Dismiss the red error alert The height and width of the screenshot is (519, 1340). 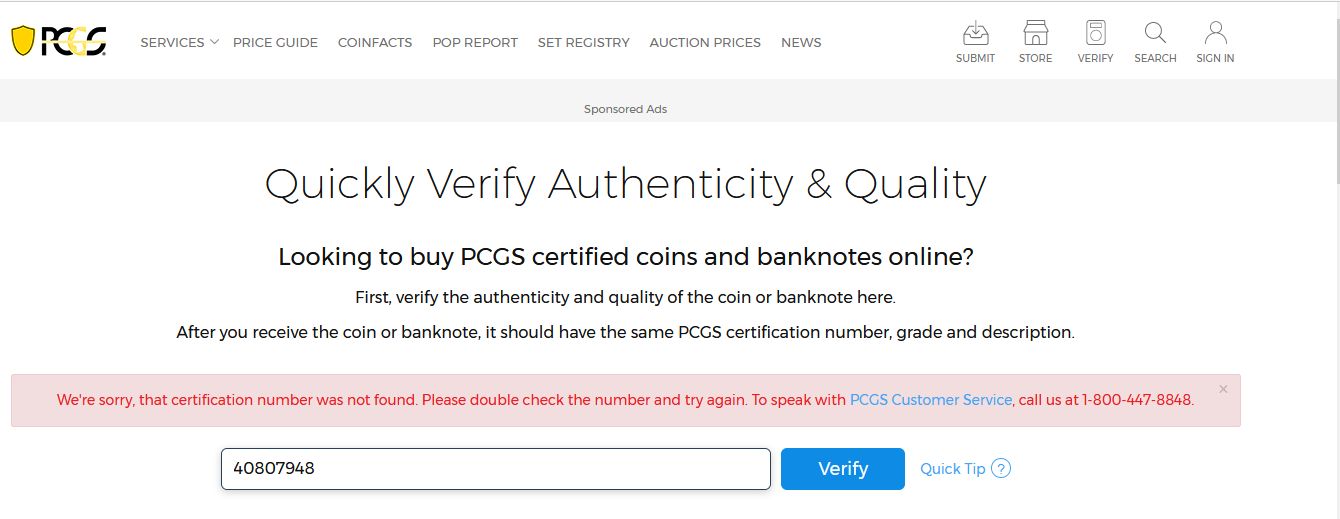click(1223, 389)
